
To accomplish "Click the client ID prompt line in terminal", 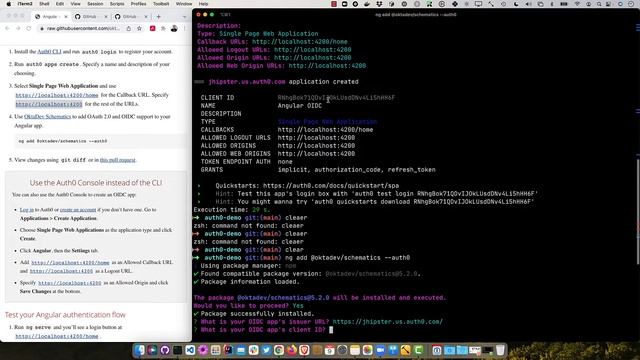I will (x=263, y=330).
